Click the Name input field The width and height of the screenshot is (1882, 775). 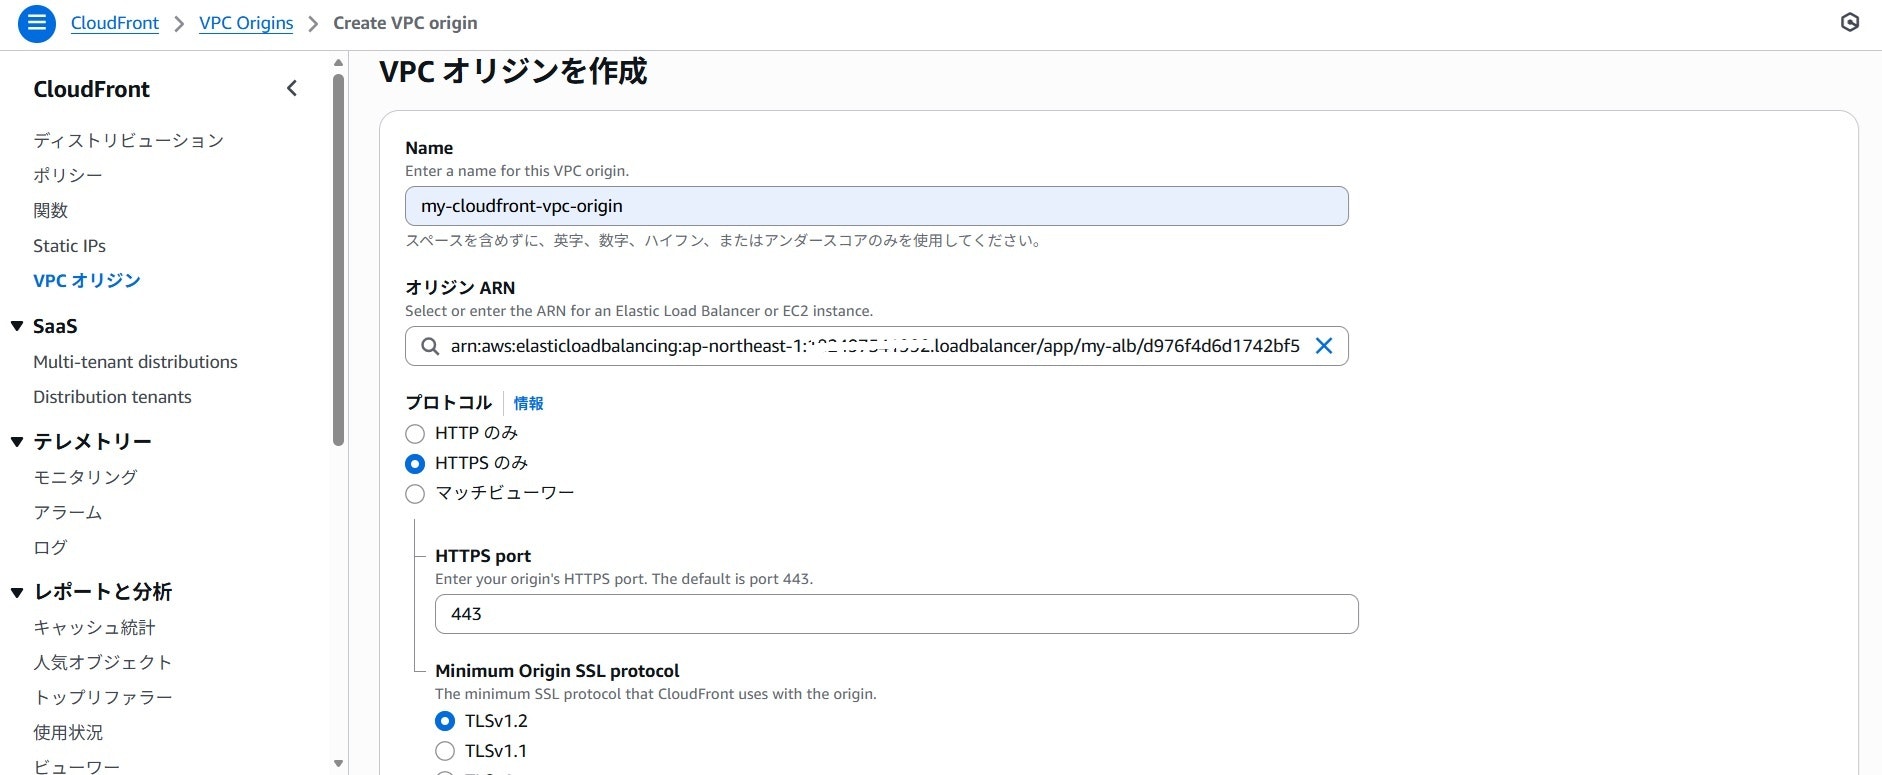click(876, 206)
